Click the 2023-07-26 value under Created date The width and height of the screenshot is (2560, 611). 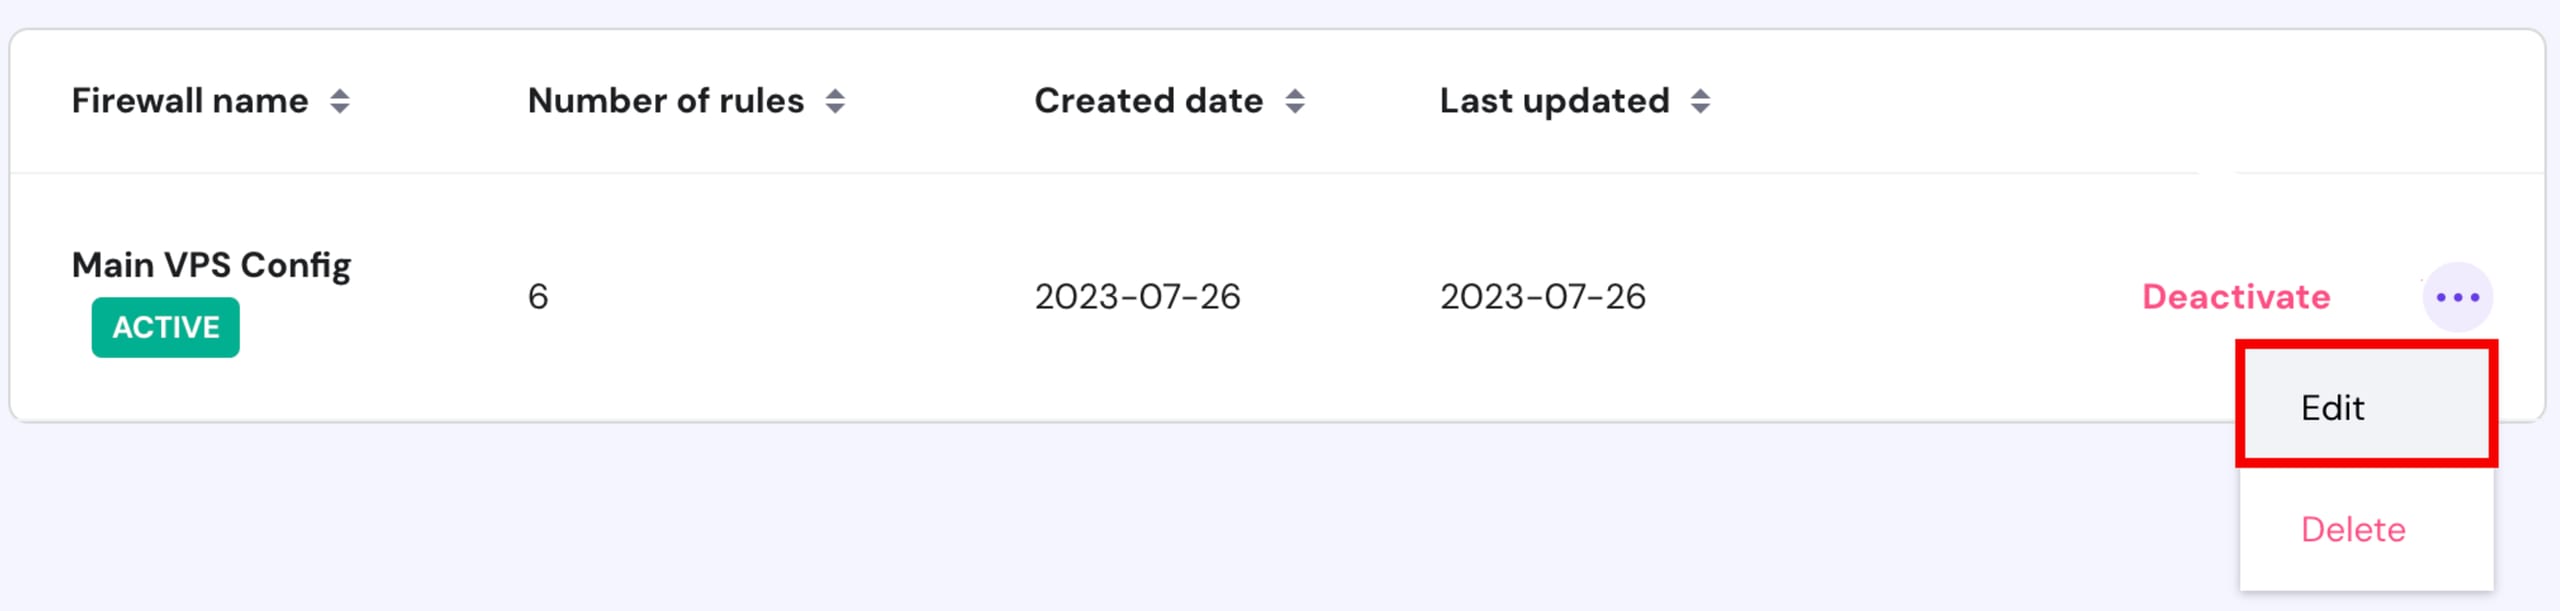1137,297
